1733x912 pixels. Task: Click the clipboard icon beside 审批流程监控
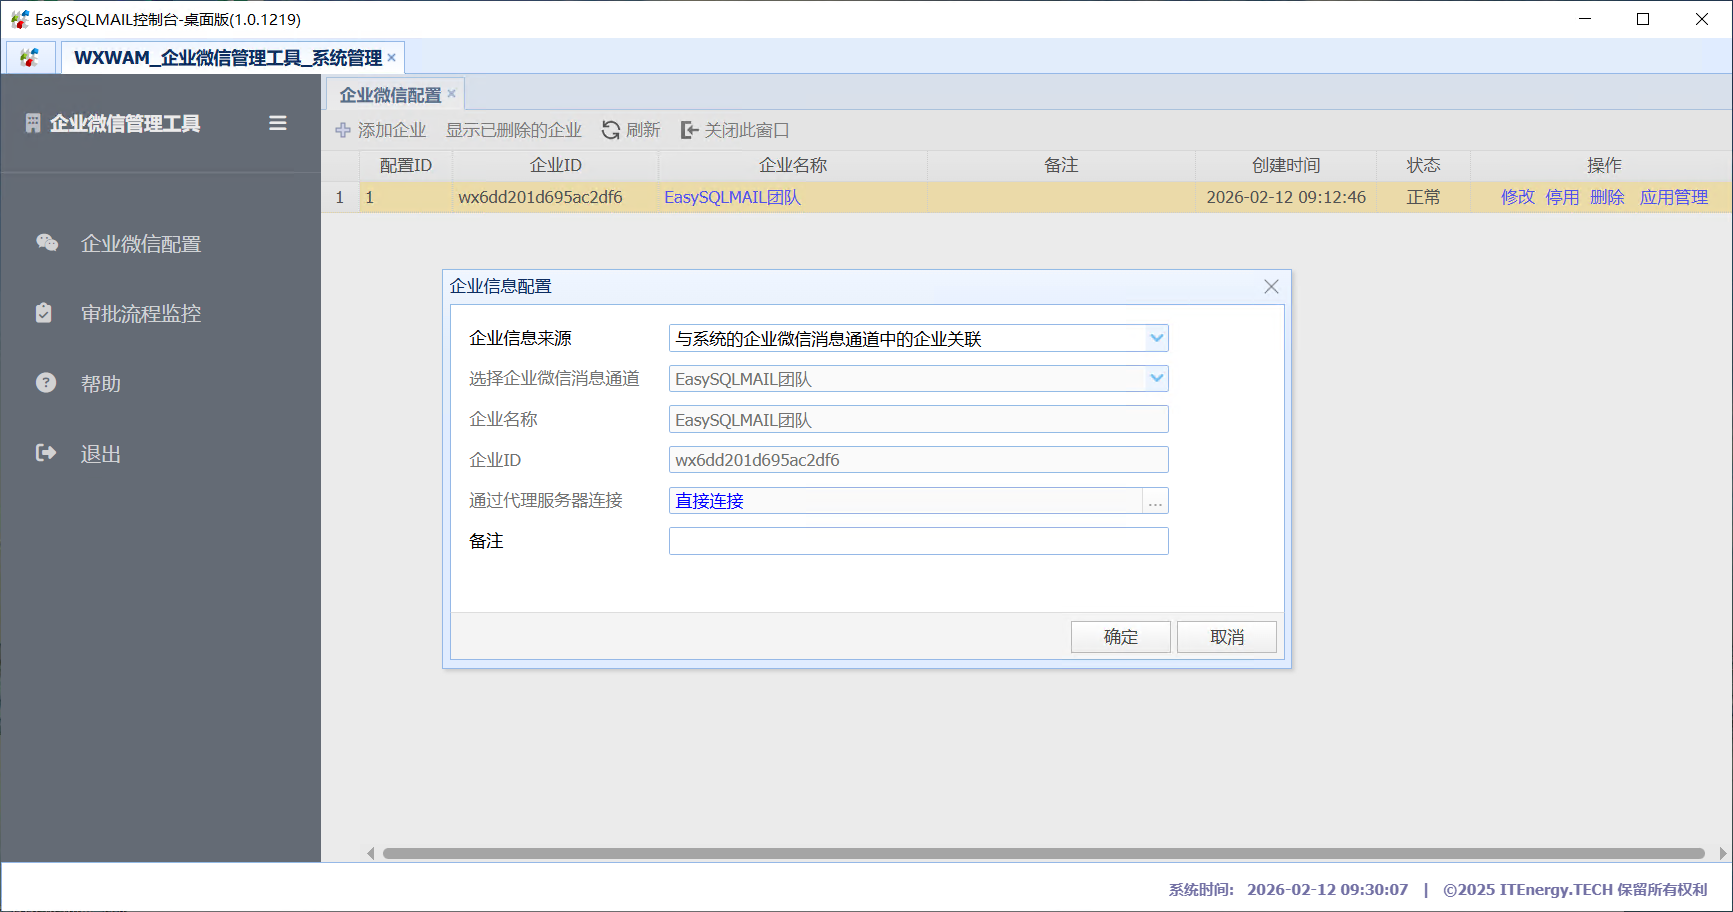tap(44, 313)
